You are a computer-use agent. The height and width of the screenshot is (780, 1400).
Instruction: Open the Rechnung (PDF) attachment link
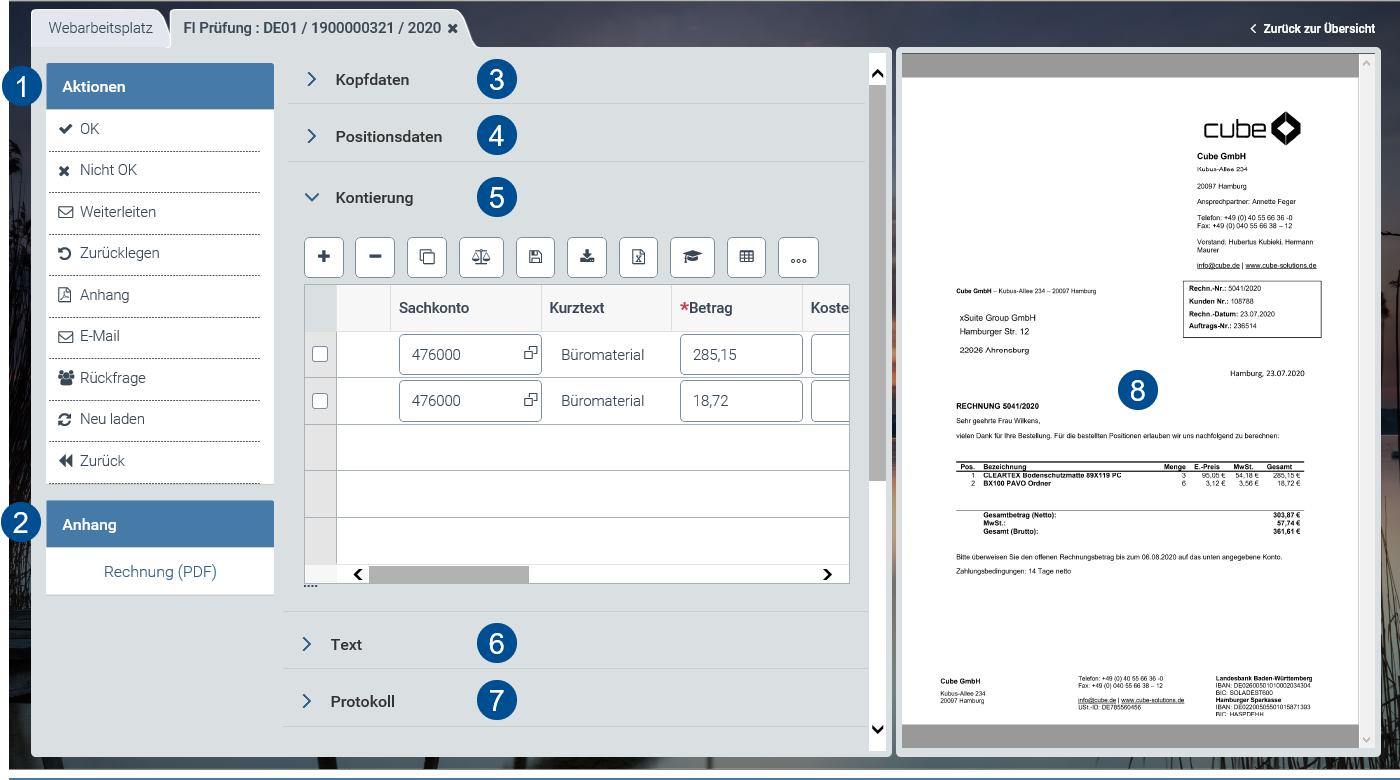[x=160, y=572]
